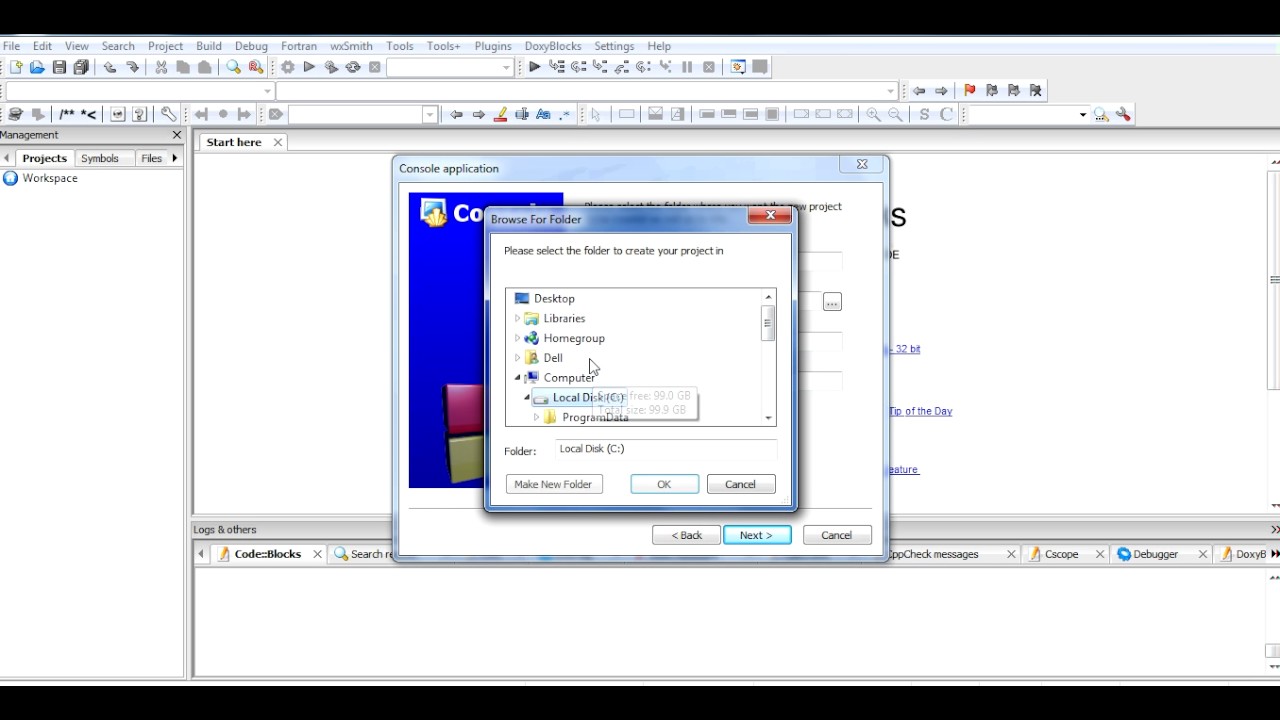Open the Debug menu

251,46
